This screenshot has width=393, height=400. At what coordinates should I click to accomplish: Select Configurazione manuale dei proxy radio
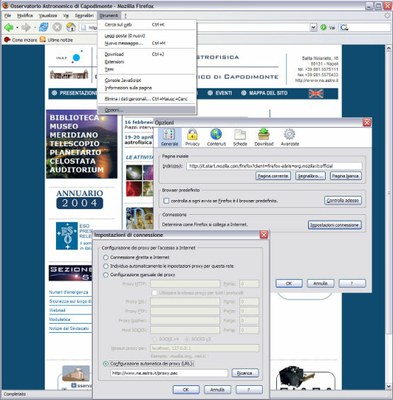[106, 275]
